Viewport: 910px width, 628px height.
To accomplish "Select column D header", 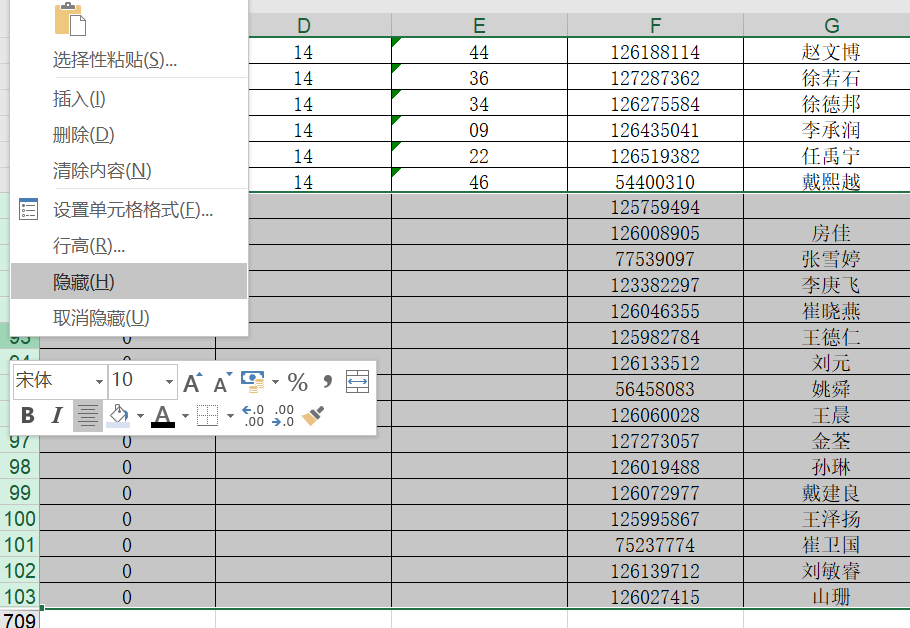I will [x=304, y=26].
